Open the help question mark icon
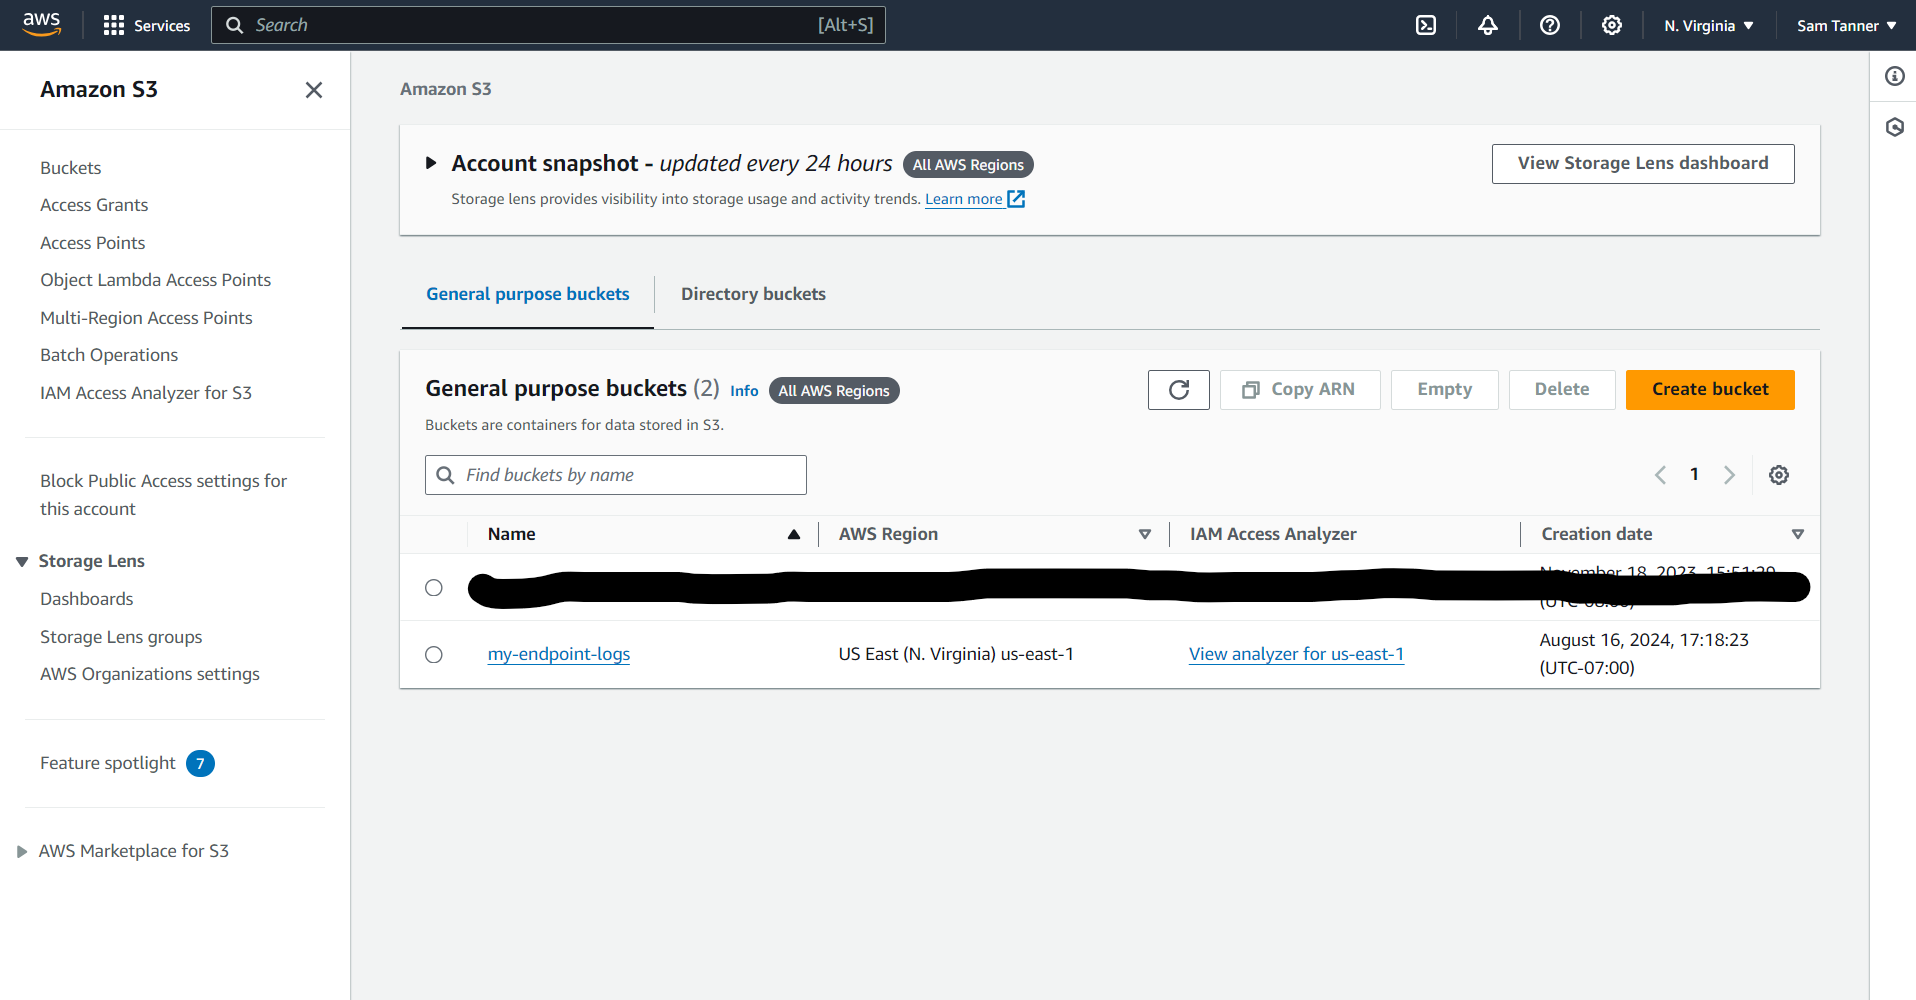1916x1000 pixels. coord(1550,25)
